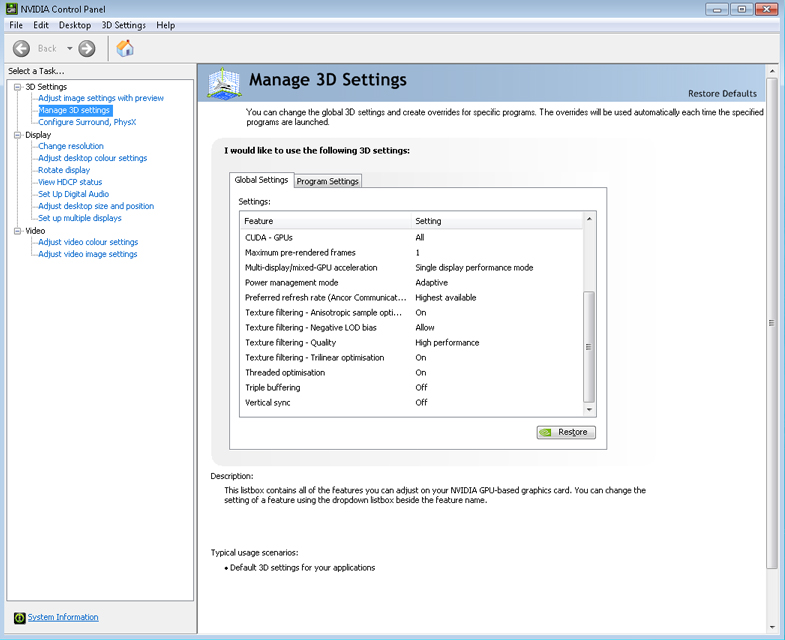The height and width of the screenshot is (640, 785).
Task: Open Adjust desktop colour settings
Action: click(x=93, y=158)
